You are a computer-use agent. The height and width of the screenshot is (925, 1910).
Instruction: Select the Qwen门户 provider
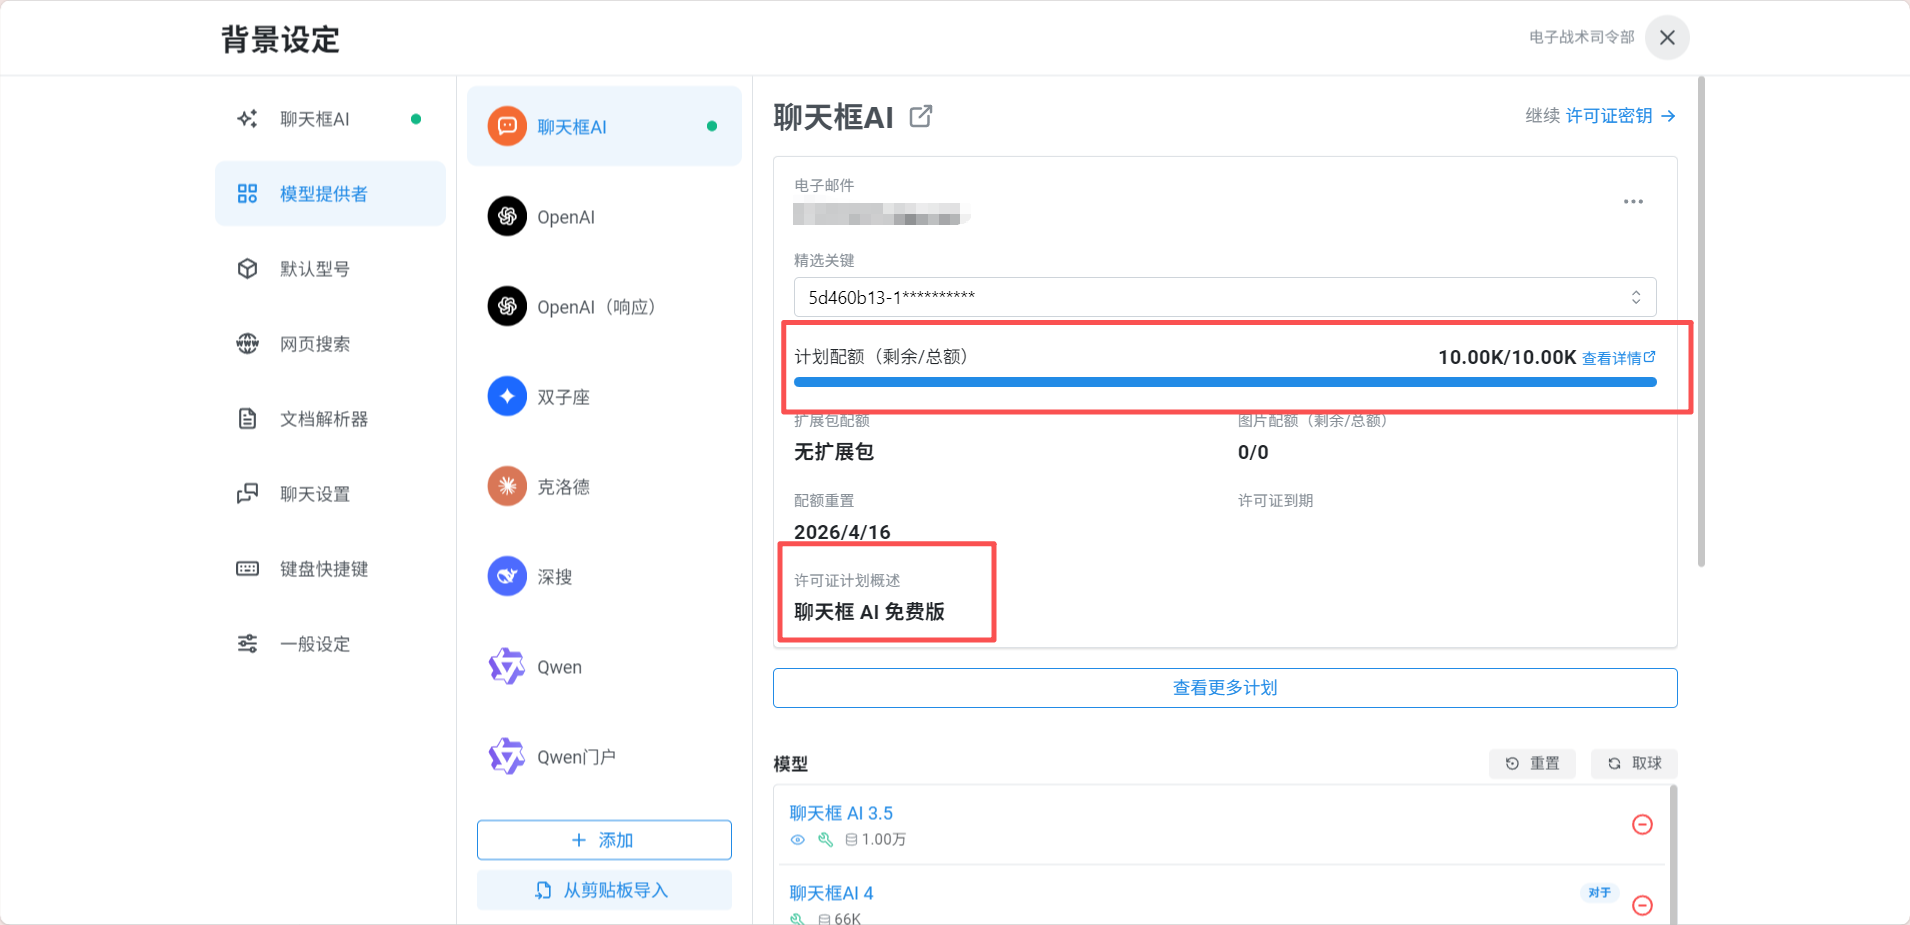(x=604, y=756)
